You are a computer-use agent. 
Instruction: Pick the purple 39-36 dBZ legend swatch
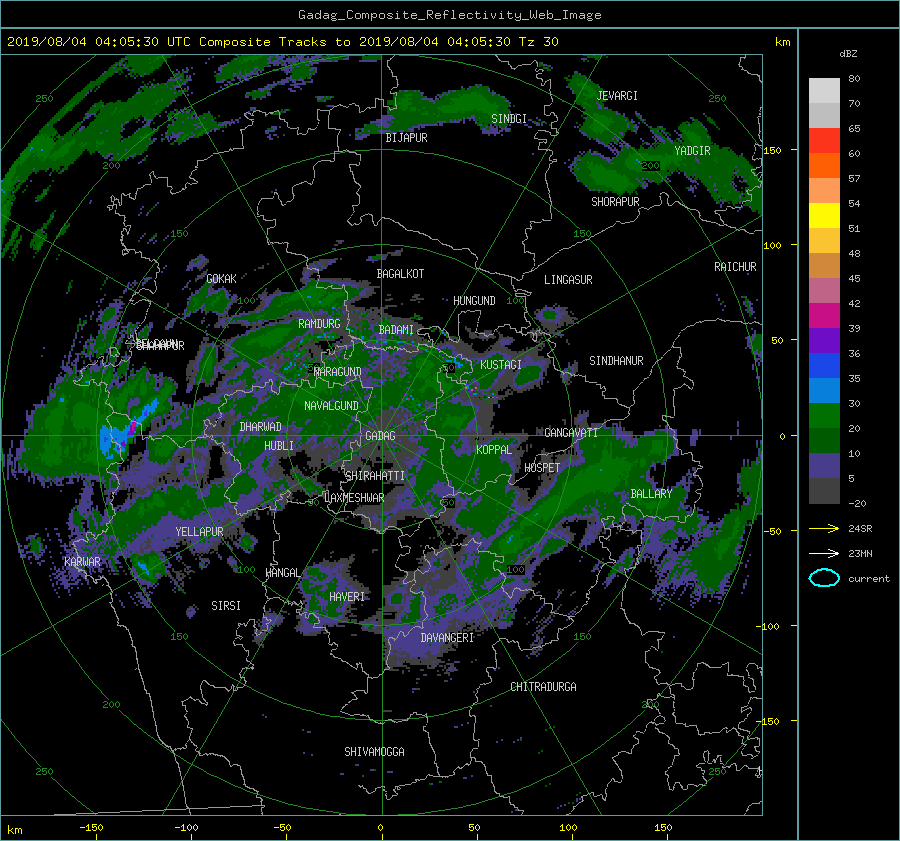pos(824,341)
